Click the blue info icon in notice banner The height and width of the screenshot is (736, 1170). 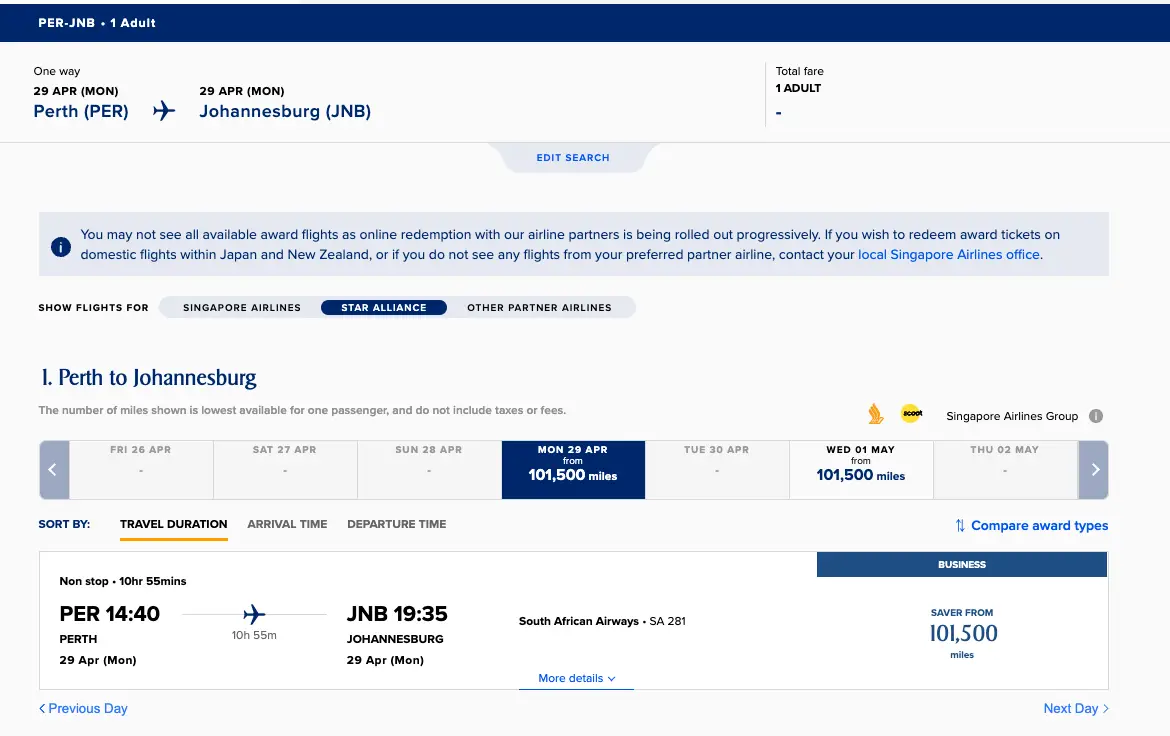click(60, 246)
